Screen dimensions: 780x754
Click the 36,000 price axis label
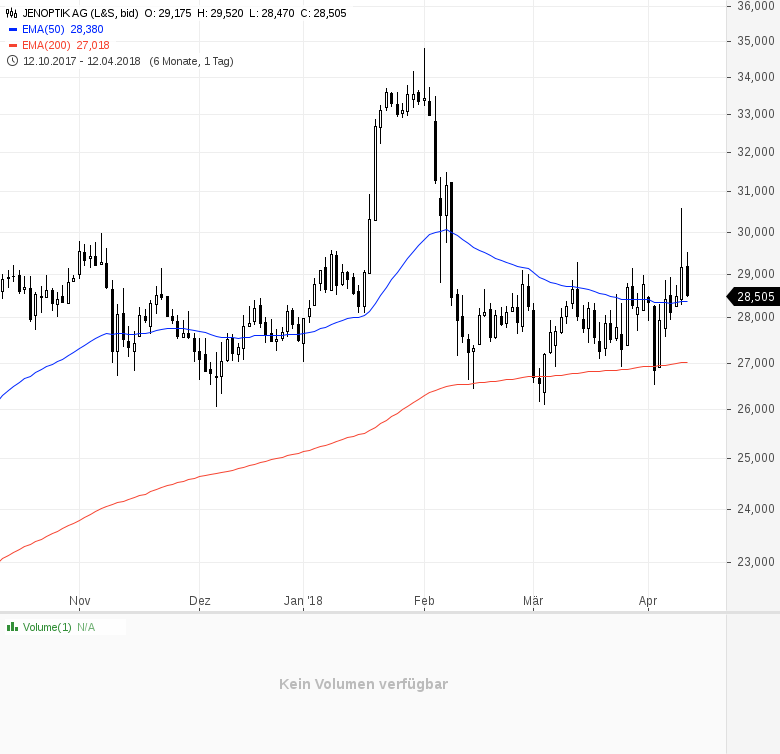point(756,5)
